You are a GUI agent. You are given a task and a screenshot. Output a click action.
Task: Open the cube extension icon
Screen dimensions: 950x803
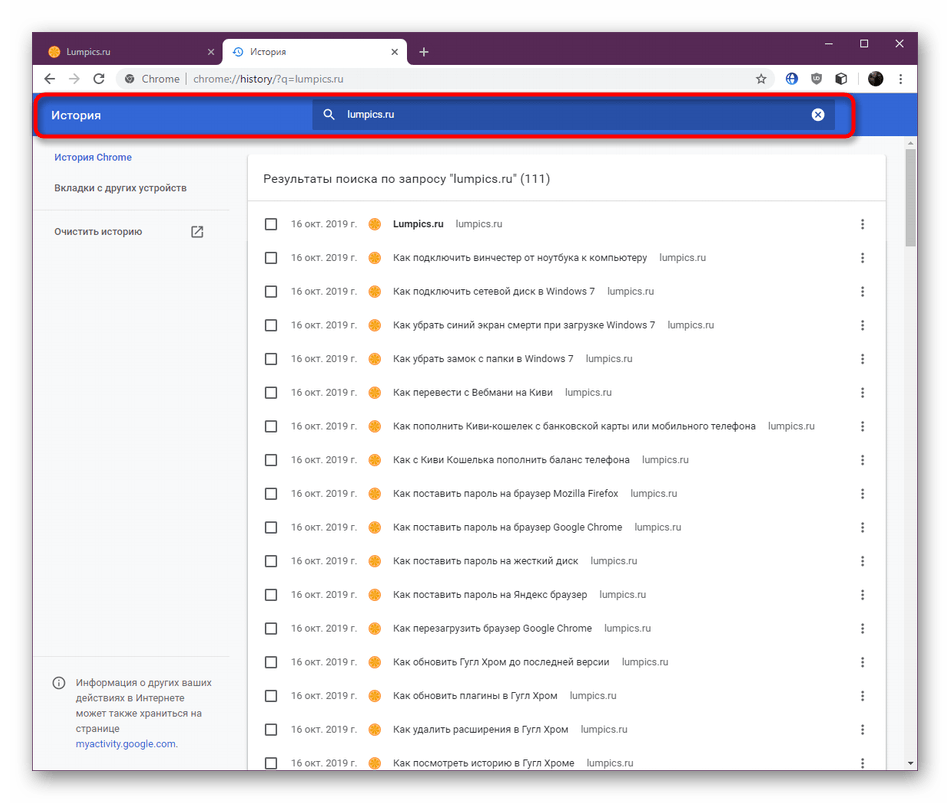[x=841, y=79]
